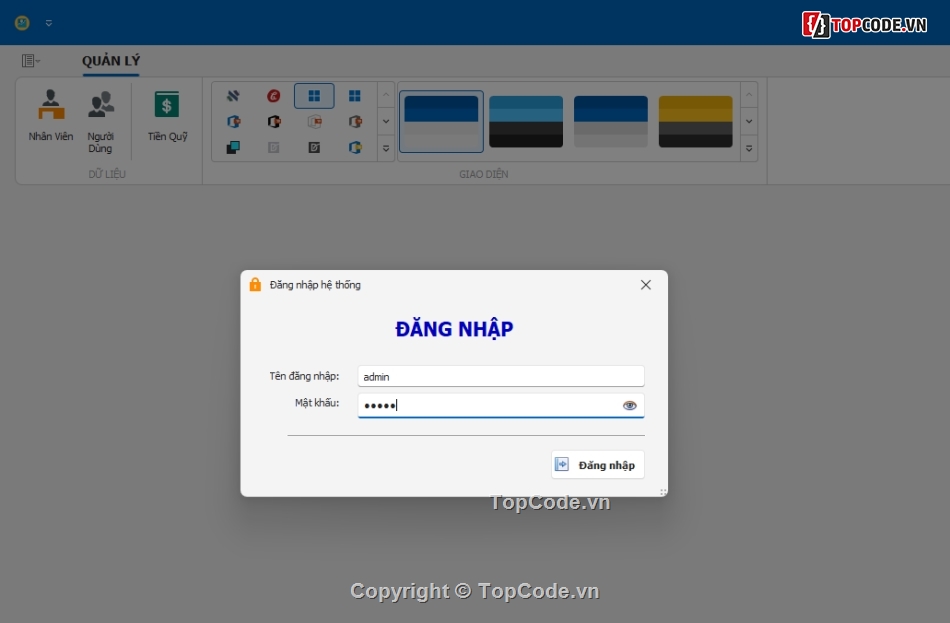Click the Tên đăng nhập username field
The height and width of the screenshot is (623, 950).
click(500, 376)
